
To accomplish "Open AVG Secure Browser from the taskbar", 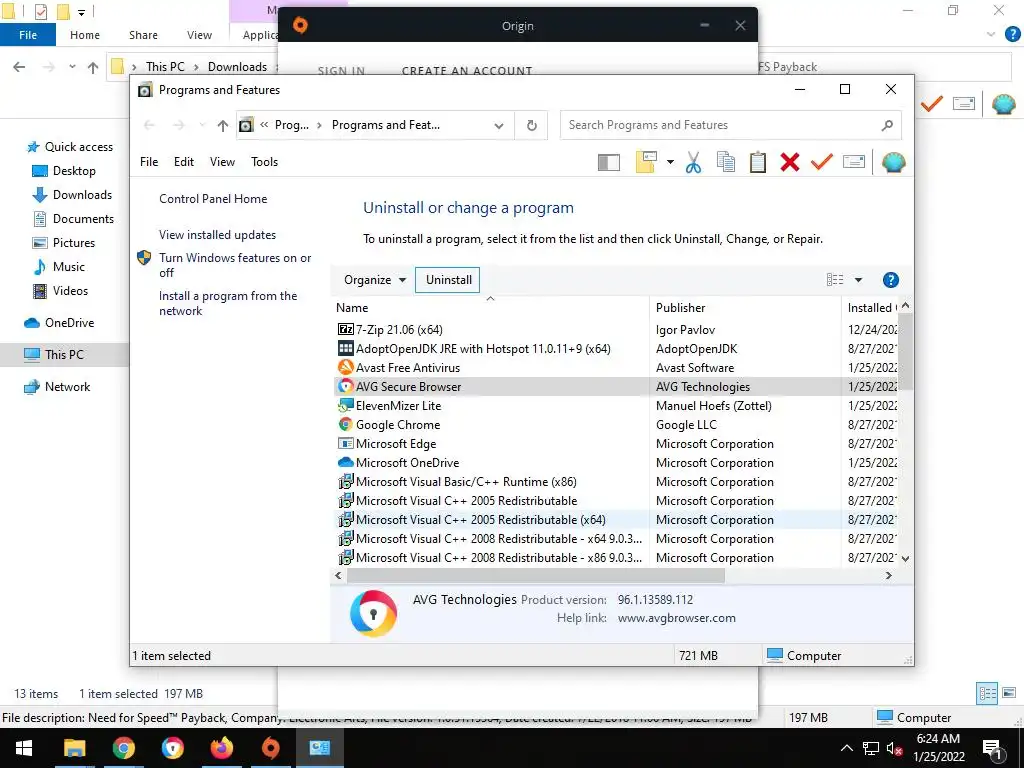I will pos(172,748).
